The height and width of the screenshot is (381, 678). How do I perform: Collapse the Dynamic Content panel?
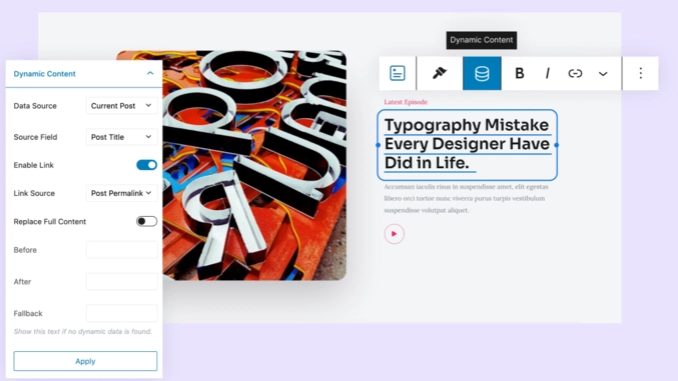pyautogui.click(x=150, y=73)
